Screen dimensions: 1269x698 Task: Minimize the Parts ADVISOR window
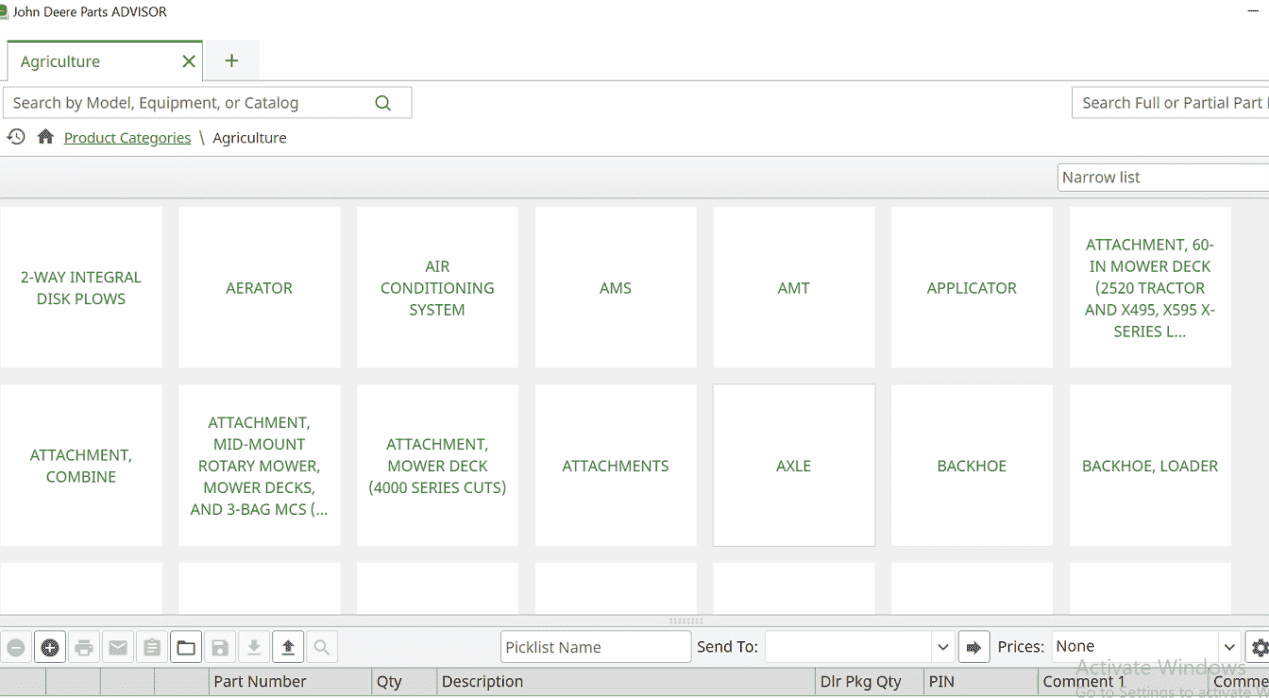pyautogui.click(x=1254, y=12)
